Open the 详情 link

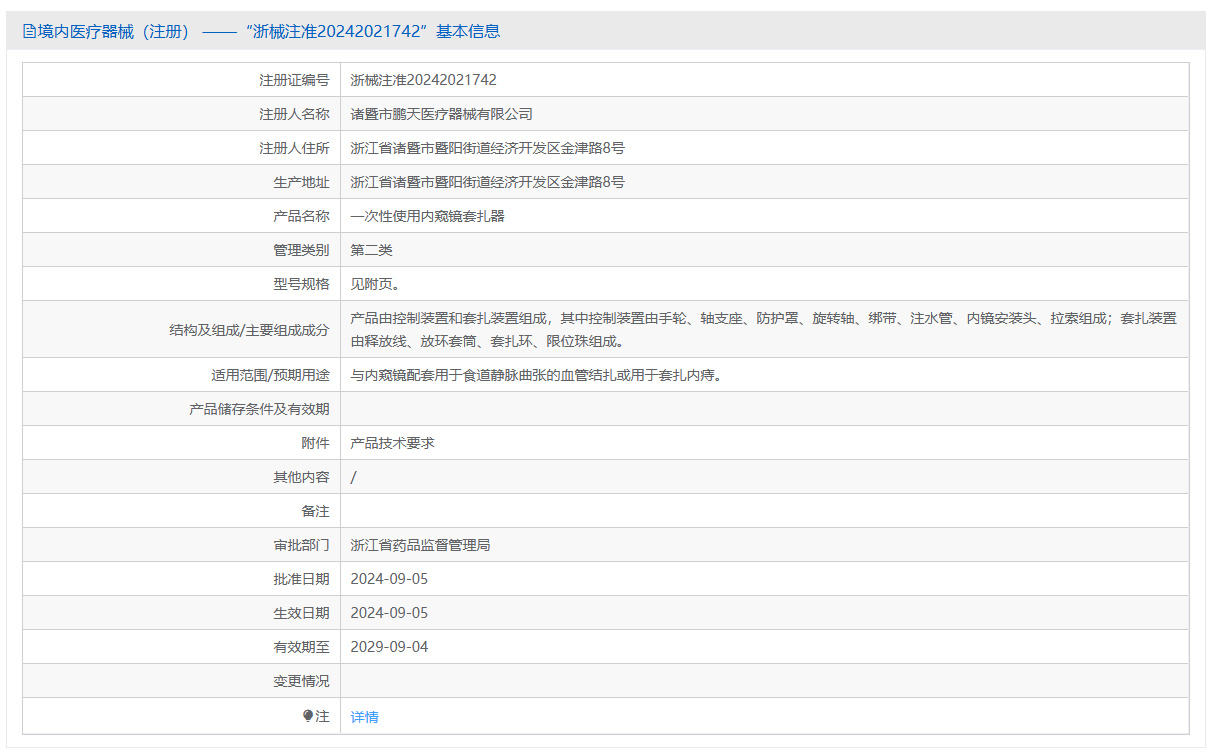[365, 717]
